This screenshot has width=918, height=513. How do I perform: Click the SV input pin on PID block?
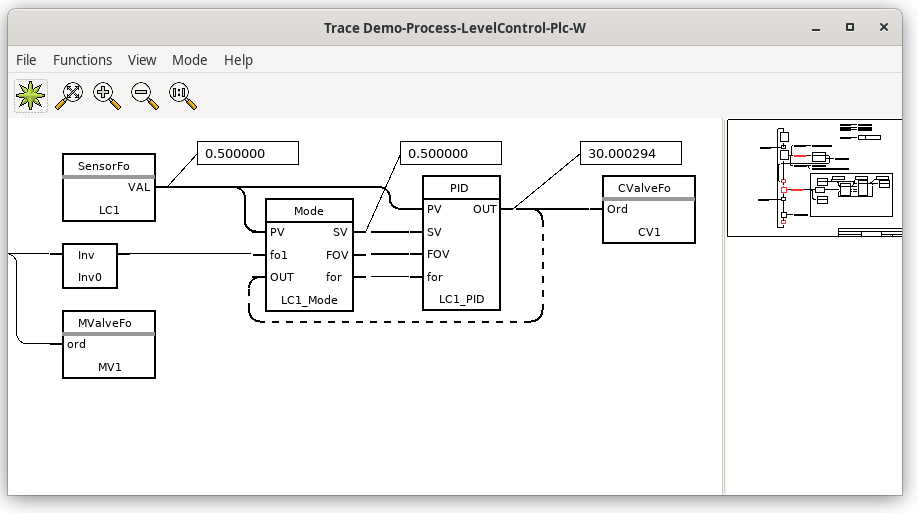[434, 232]
